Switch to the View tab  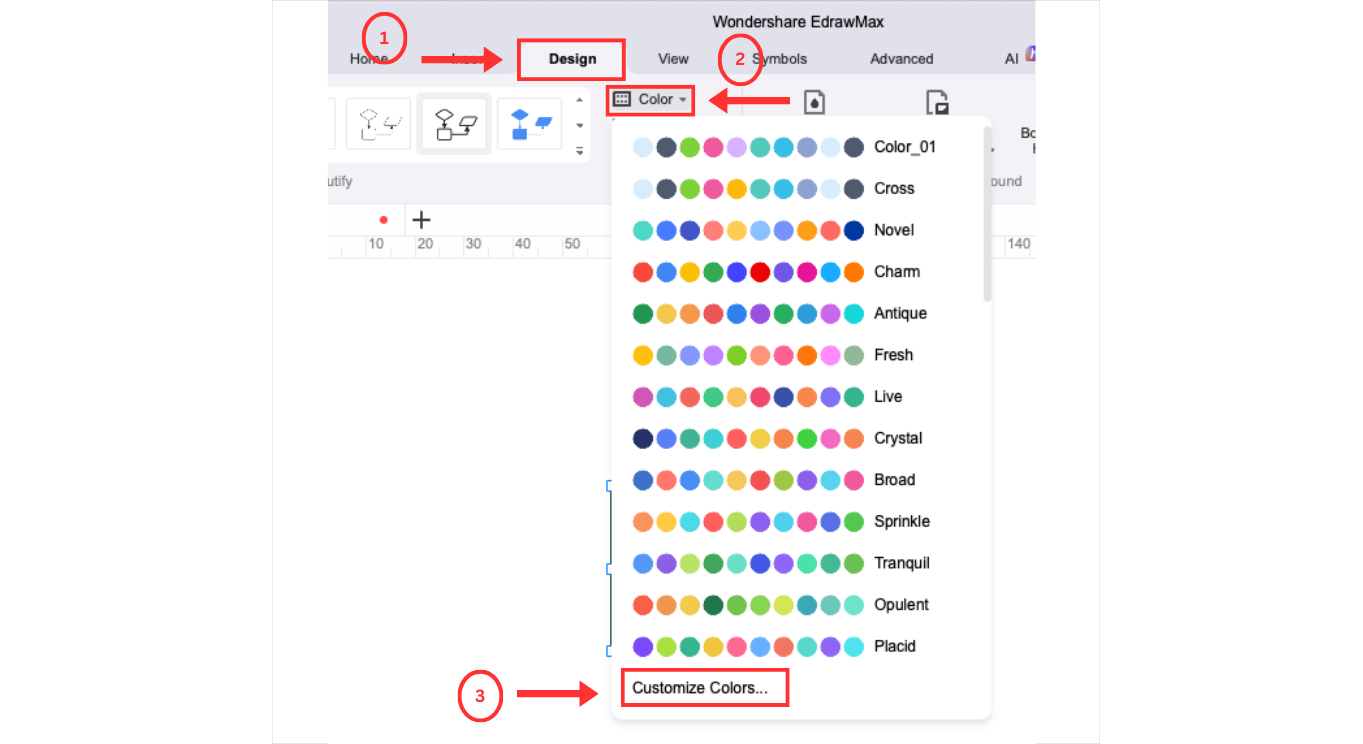(x=673, y=59)
